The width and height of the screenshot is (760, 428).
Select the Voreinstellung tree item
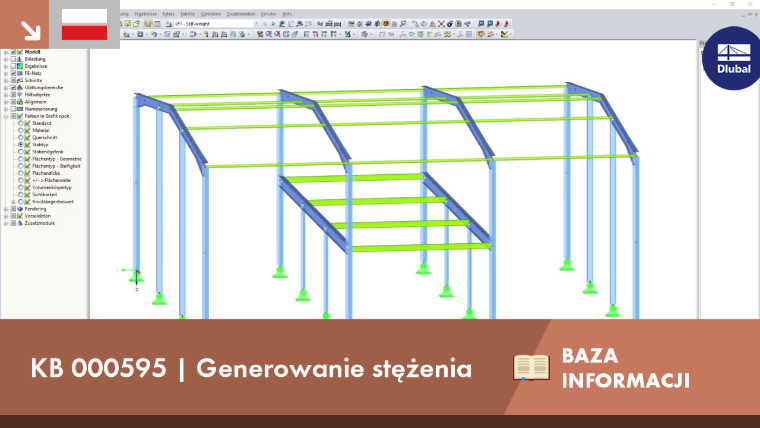point(37,216)
